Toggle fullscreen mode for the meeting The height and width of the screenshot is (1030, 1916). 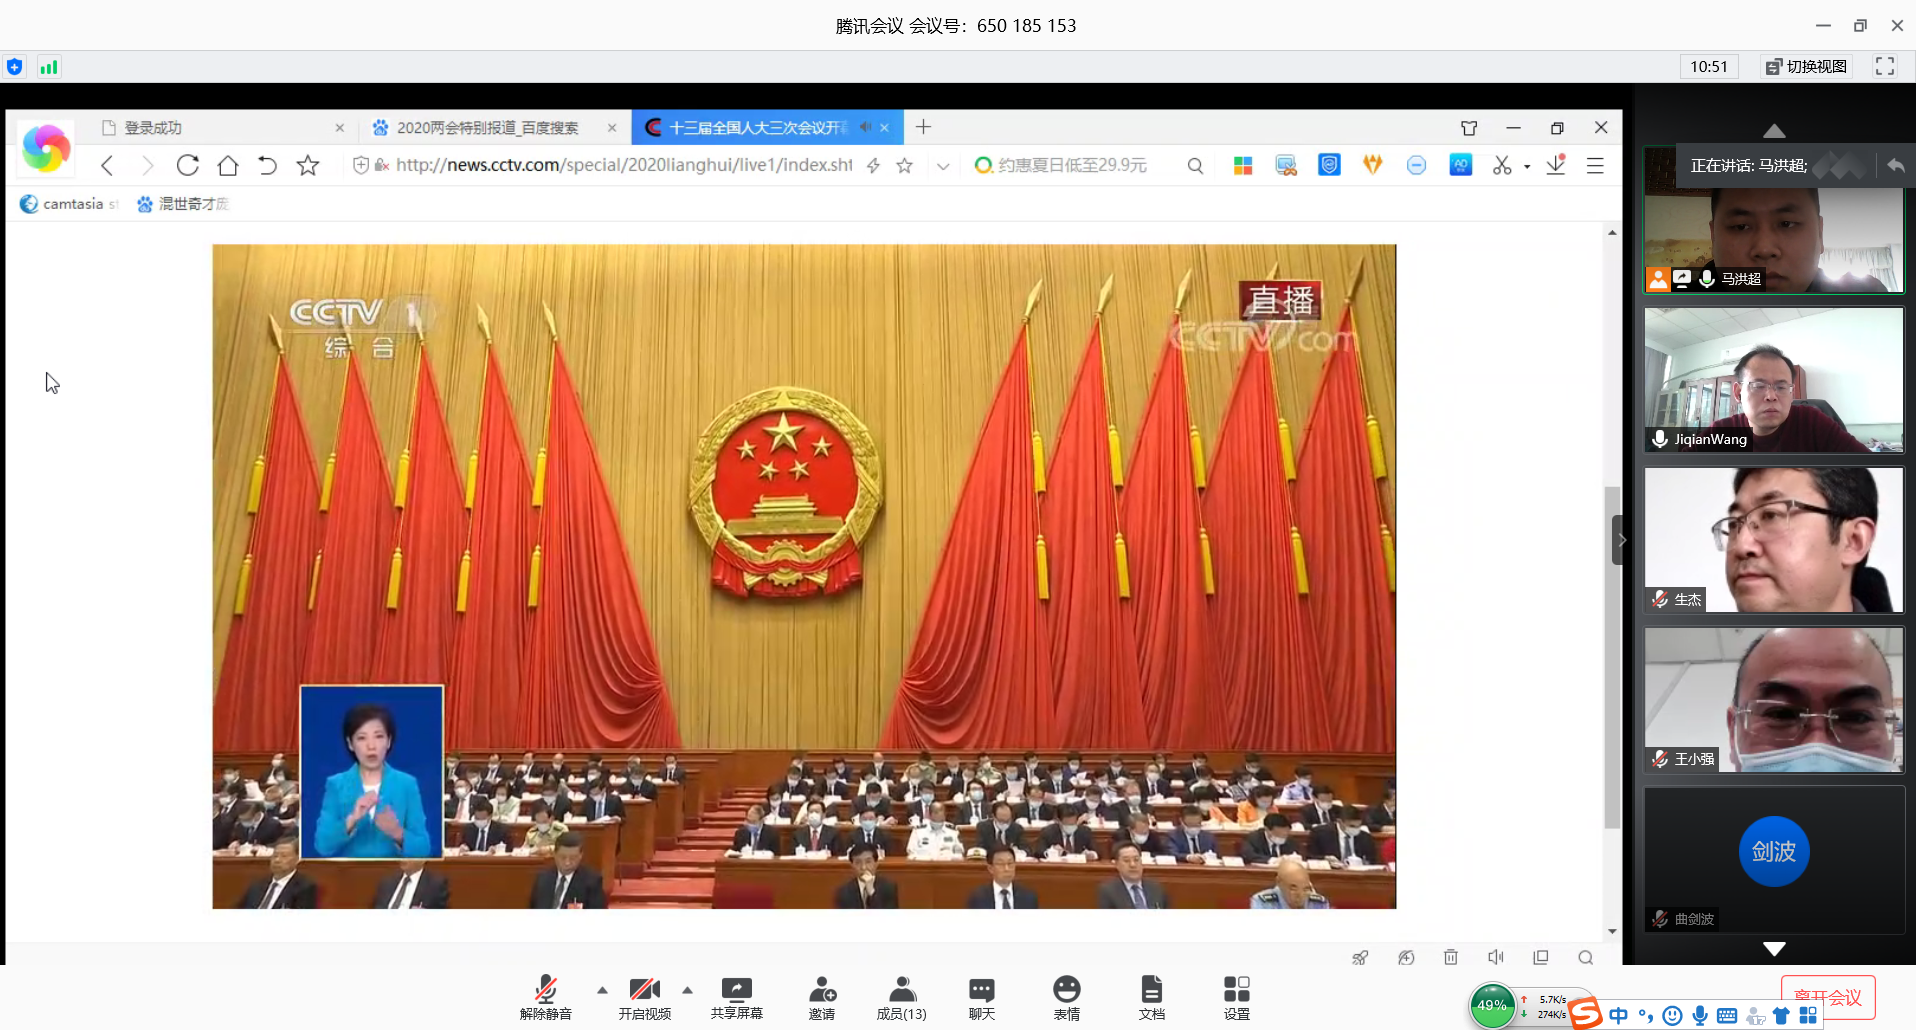click(1885, 66)
